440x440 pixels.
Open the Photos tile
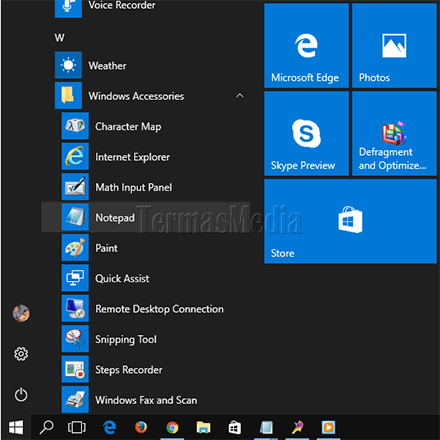tap(394, 46)
